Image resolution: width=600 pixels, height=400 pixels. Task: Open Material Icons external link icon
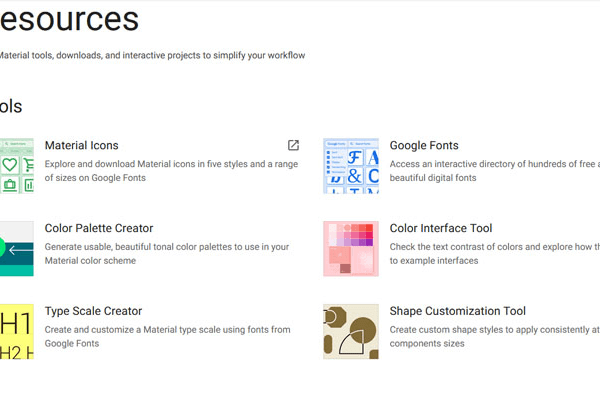click(x=293, y=145)
